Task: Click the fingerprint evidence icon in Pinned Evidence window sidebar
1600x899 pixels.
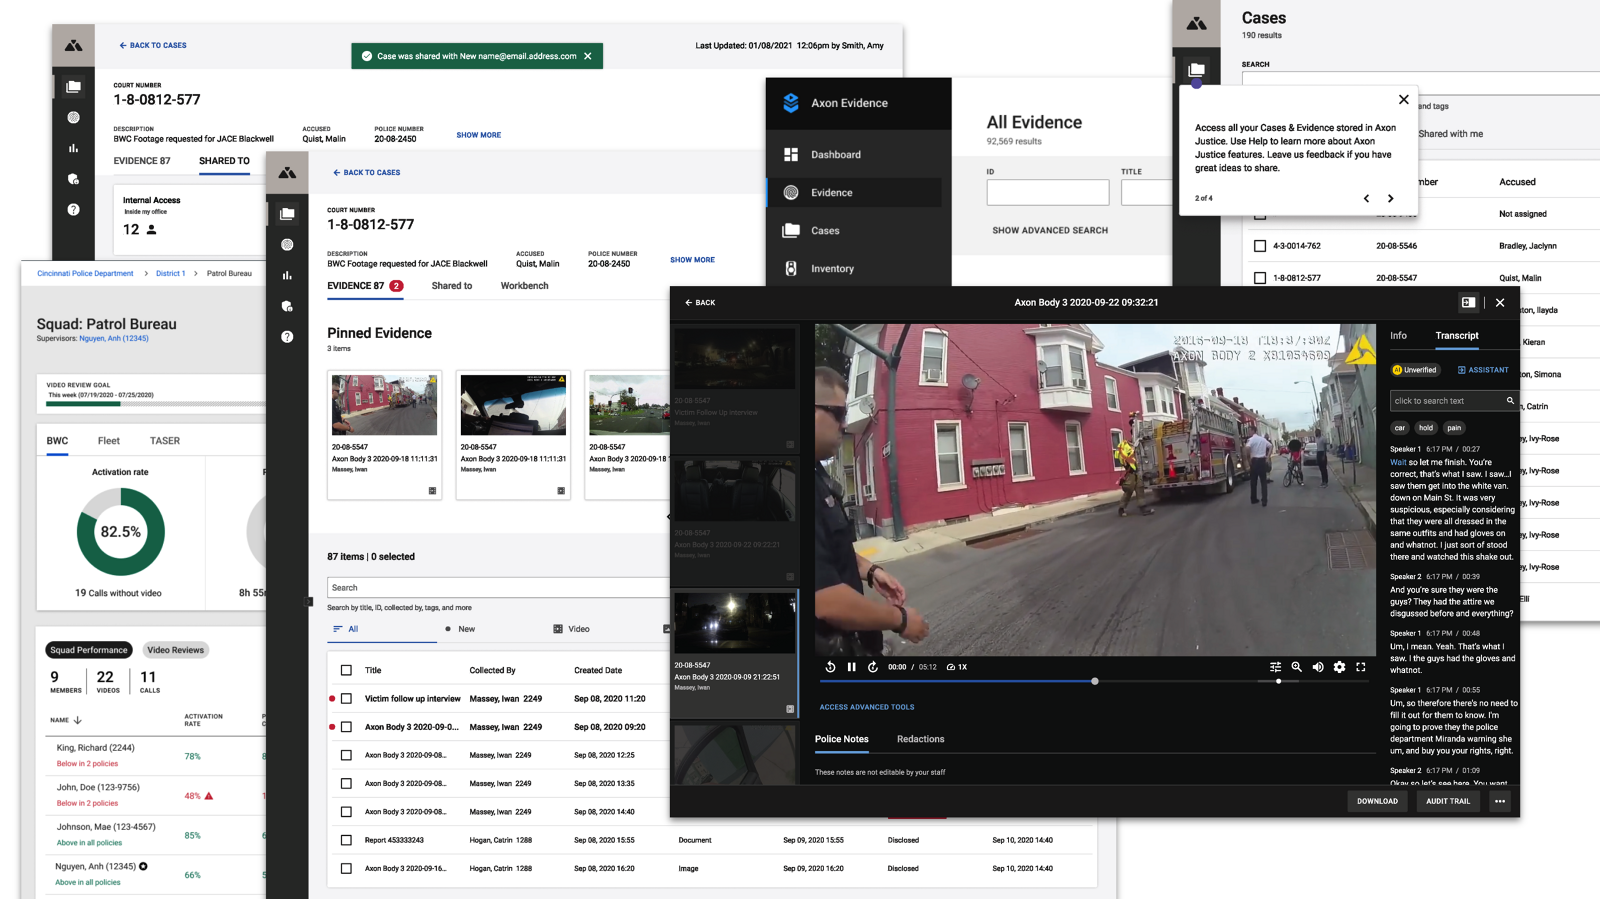Action: [287, 245]
